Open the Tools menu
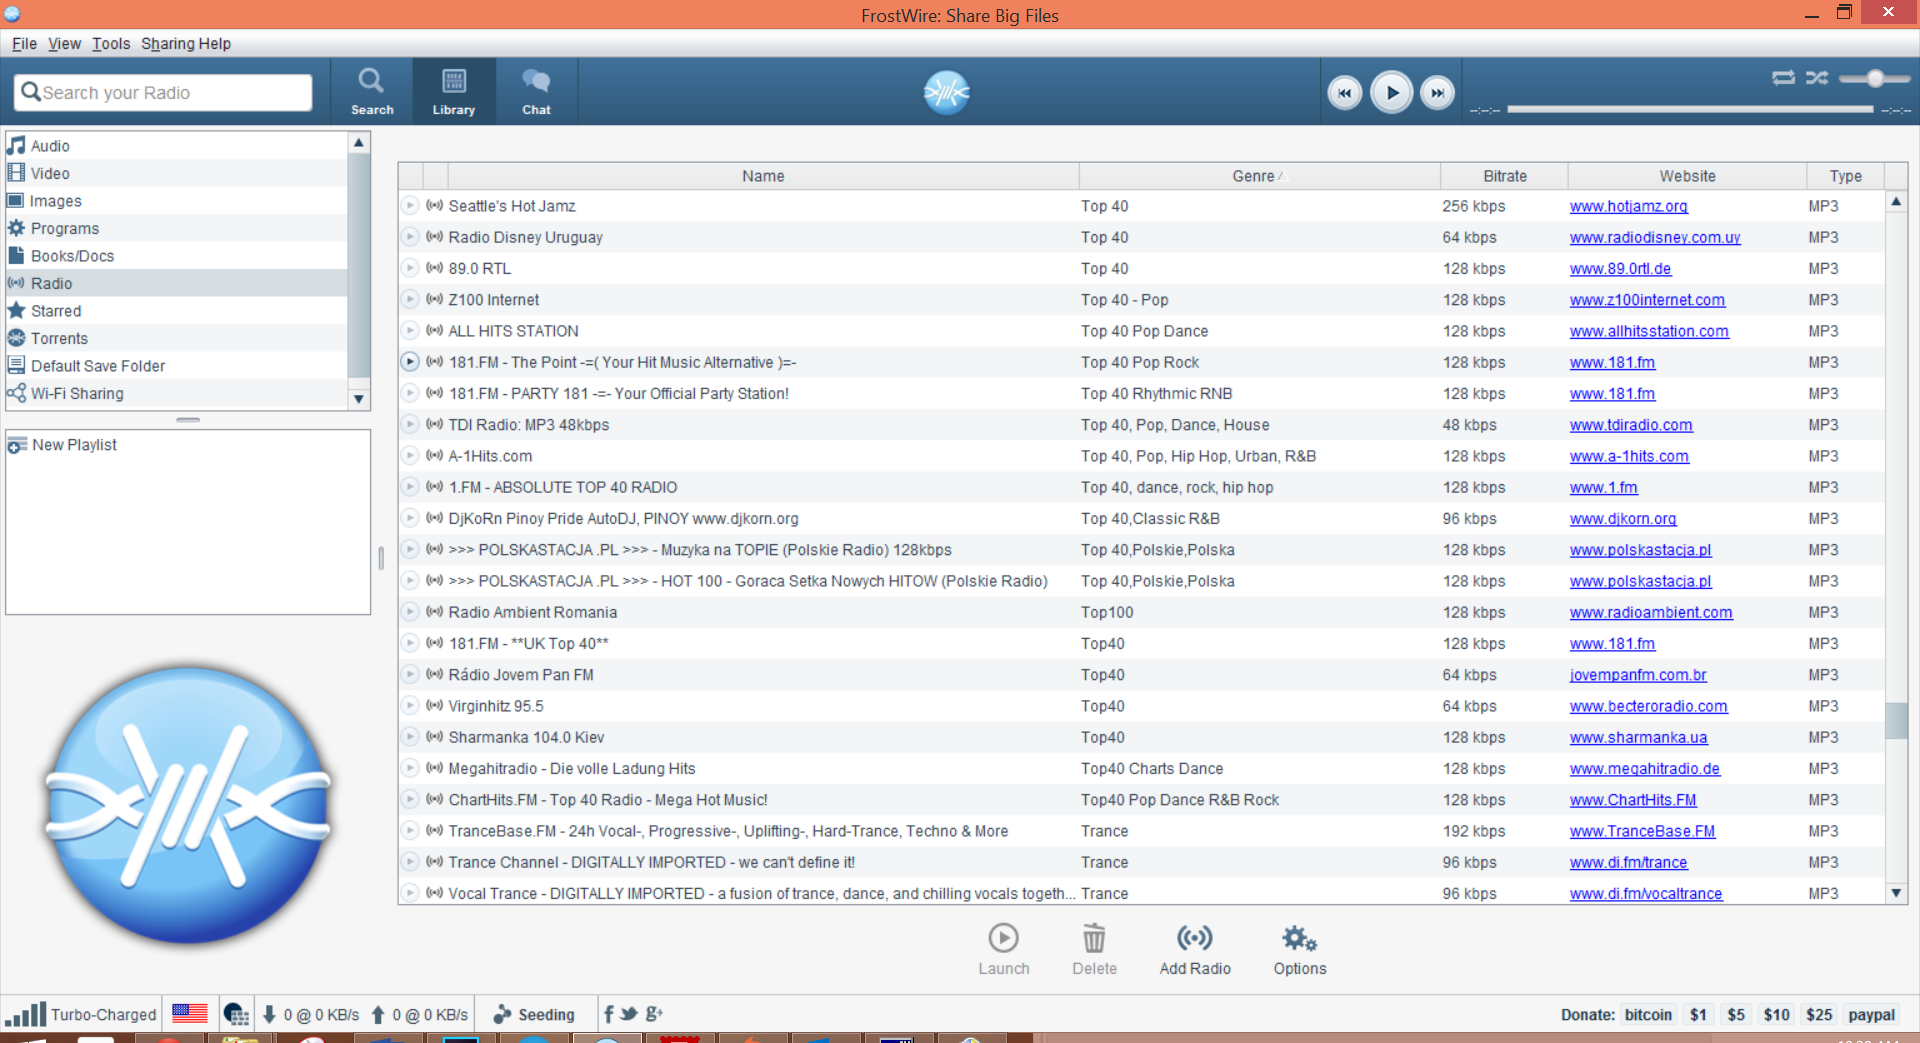Screen dimensions: 1920x1043 111,44
